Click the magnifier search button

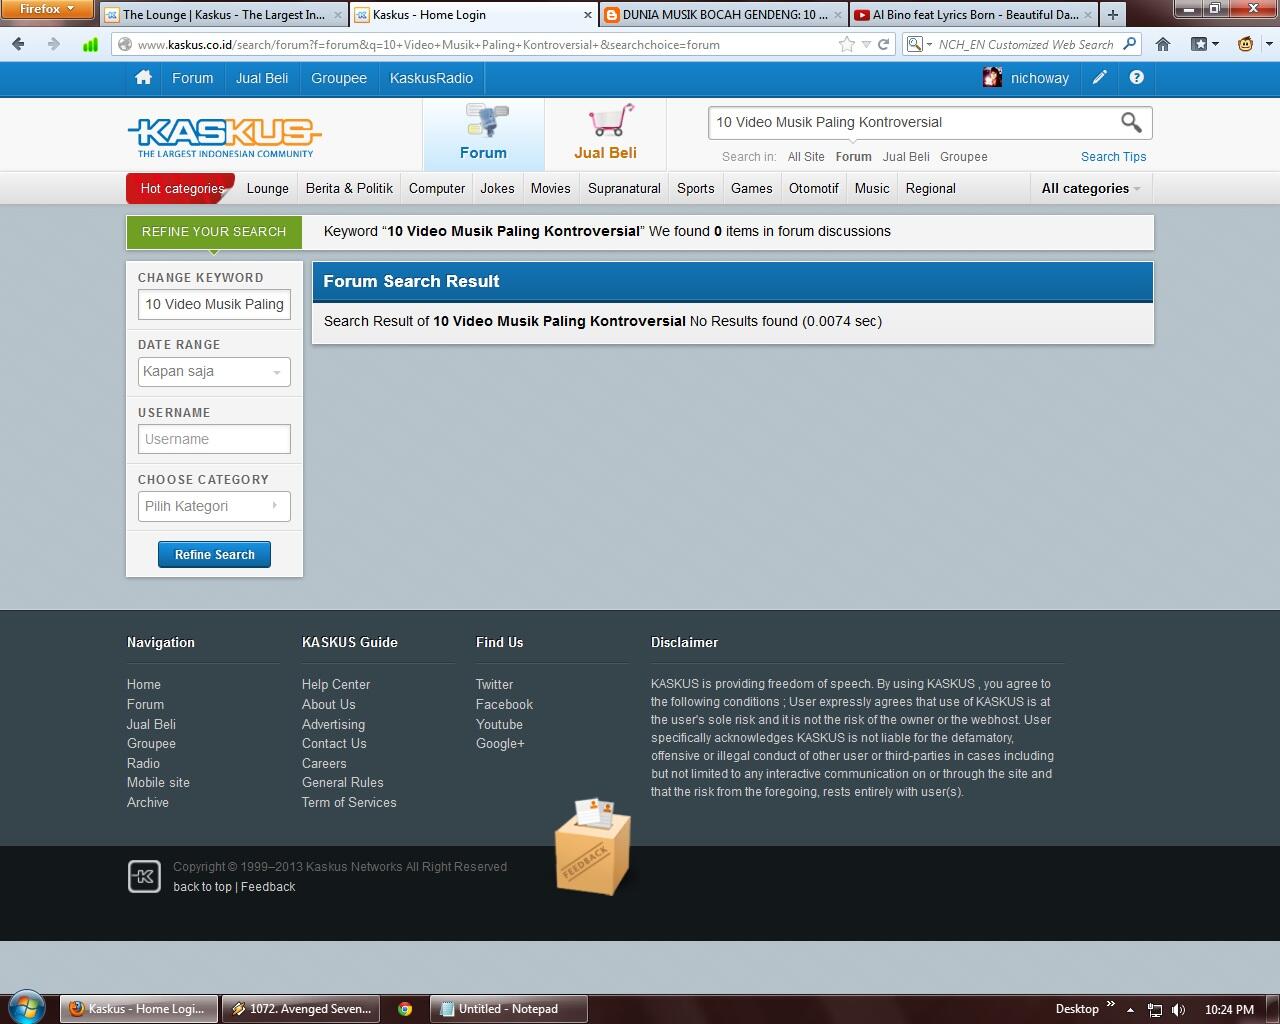click(1131, 122)
